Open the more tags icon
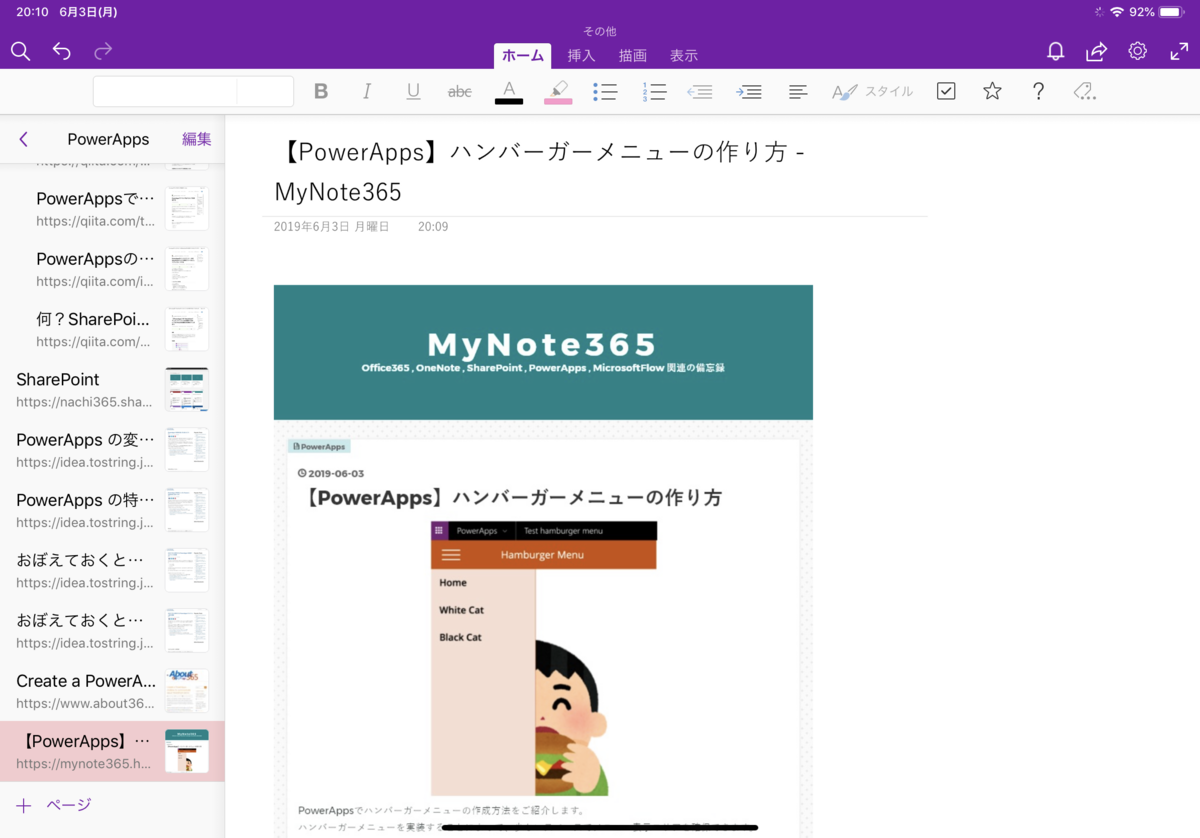This screenshot has height=838, width=1200. coord(1084,91)
